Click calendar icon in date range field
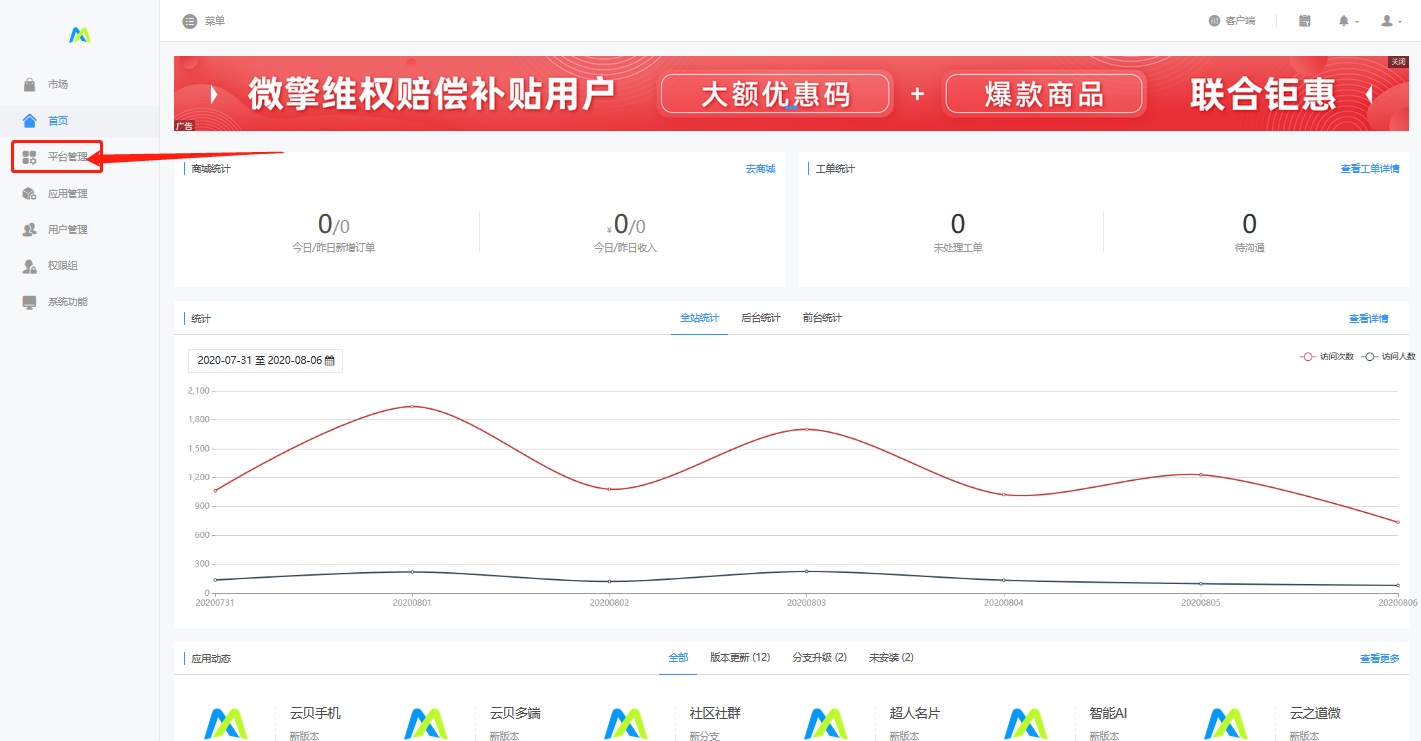The height and width of the screenshot is (741, 1421). coord(330,360)
